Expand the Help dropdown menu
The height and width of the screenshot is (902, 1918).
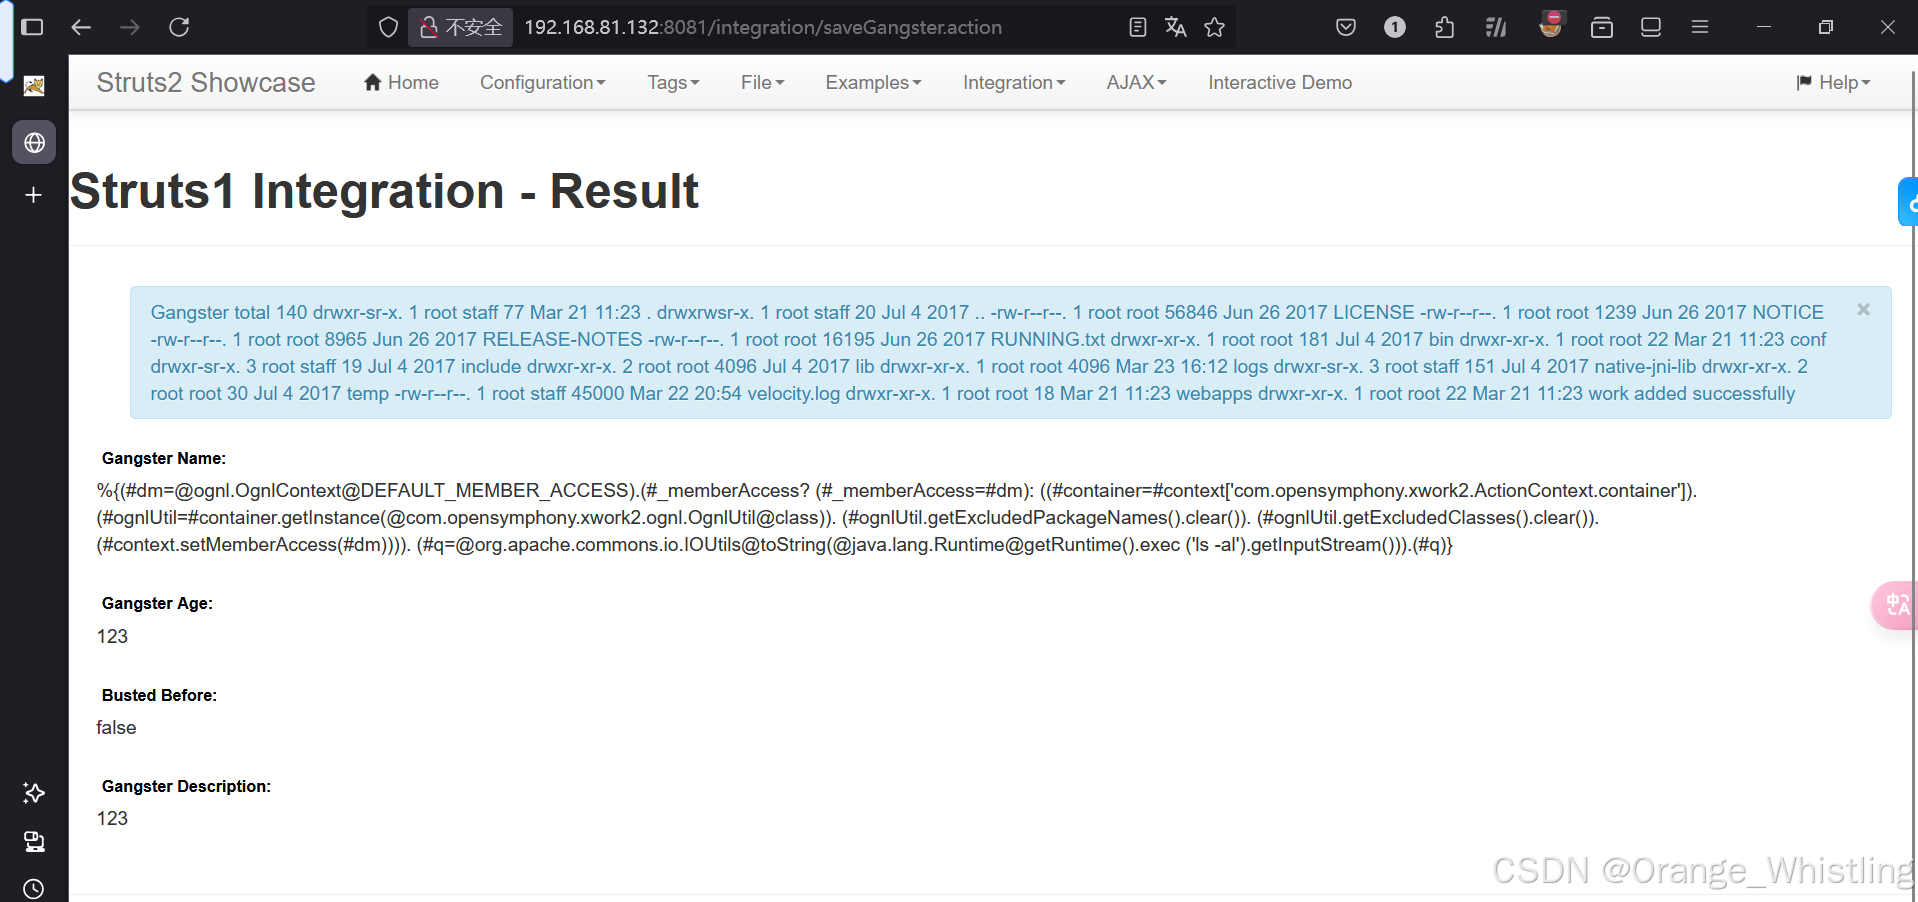pos(1833,83)
